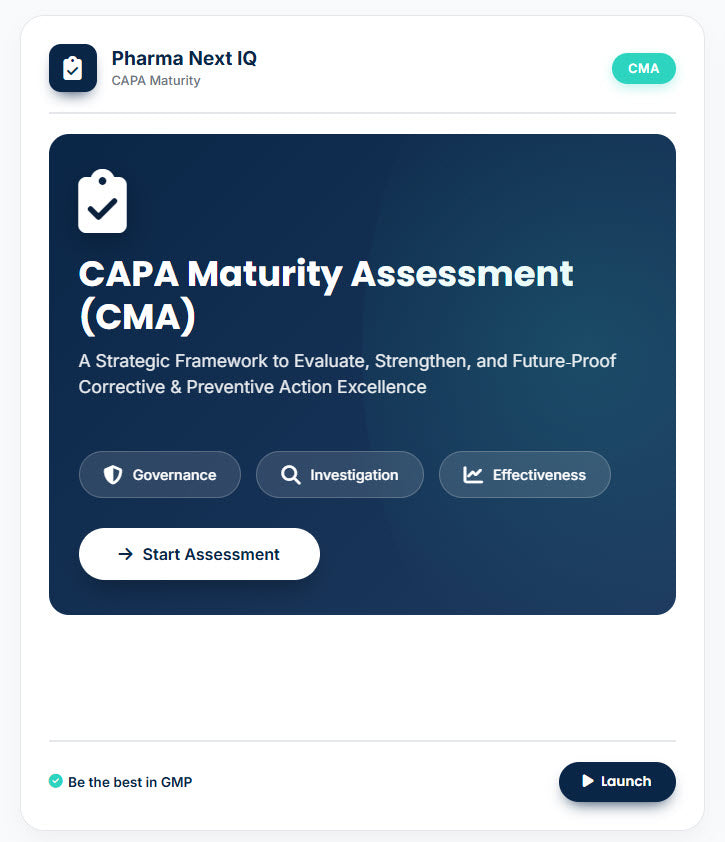Open the CMA badge in the header
725x842 pixels.
[643, 68]
